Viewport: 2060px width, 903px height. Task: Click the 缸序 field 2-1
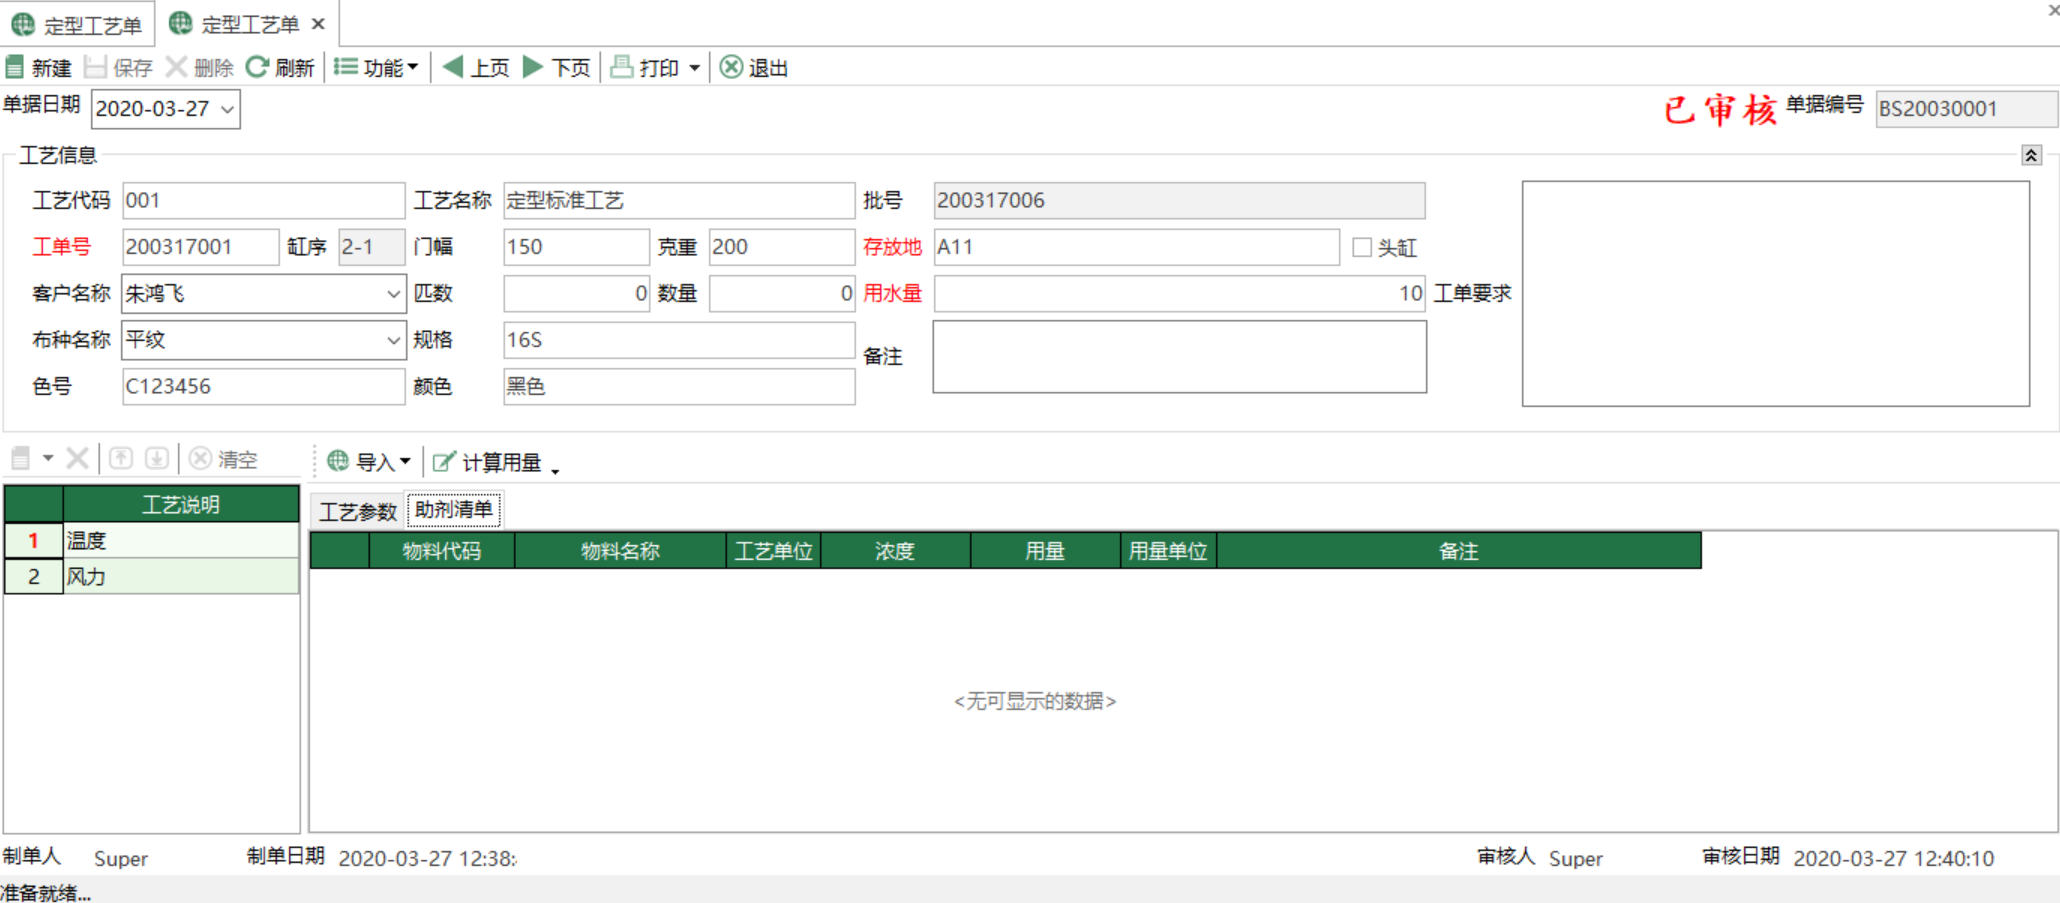pos(371,247)
